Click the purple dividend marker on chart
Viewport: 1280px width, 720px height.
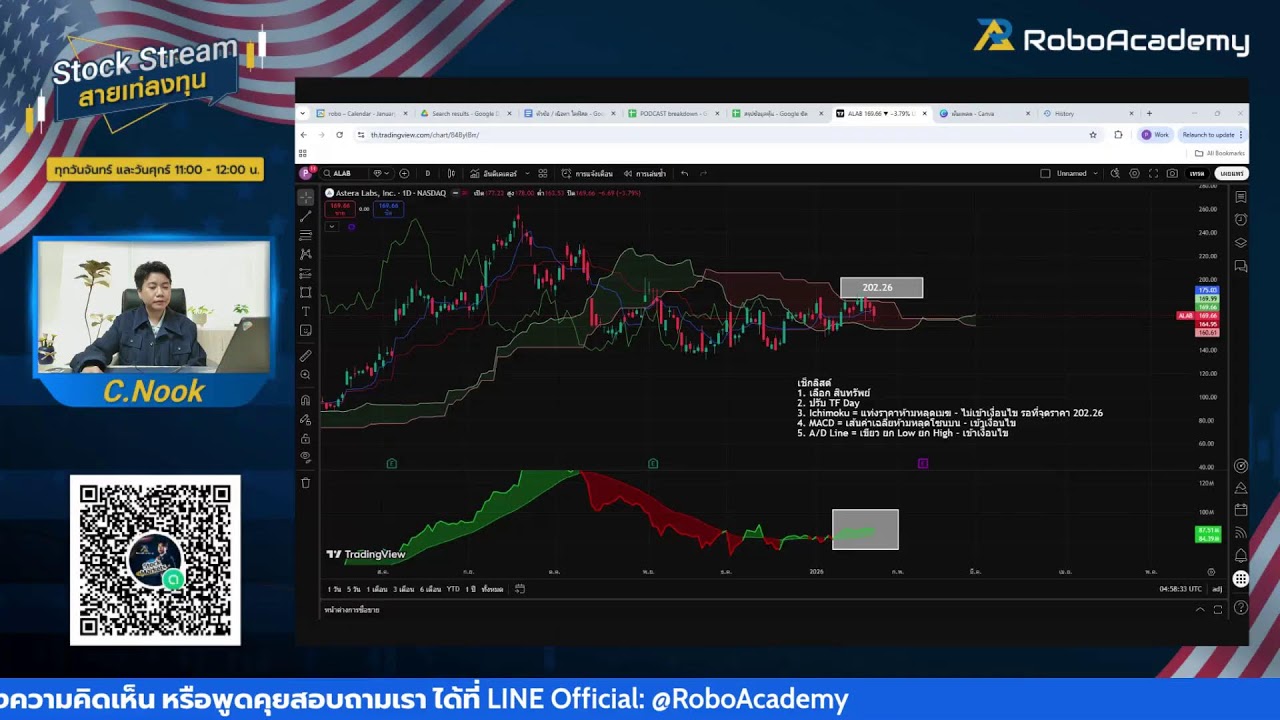923,463
